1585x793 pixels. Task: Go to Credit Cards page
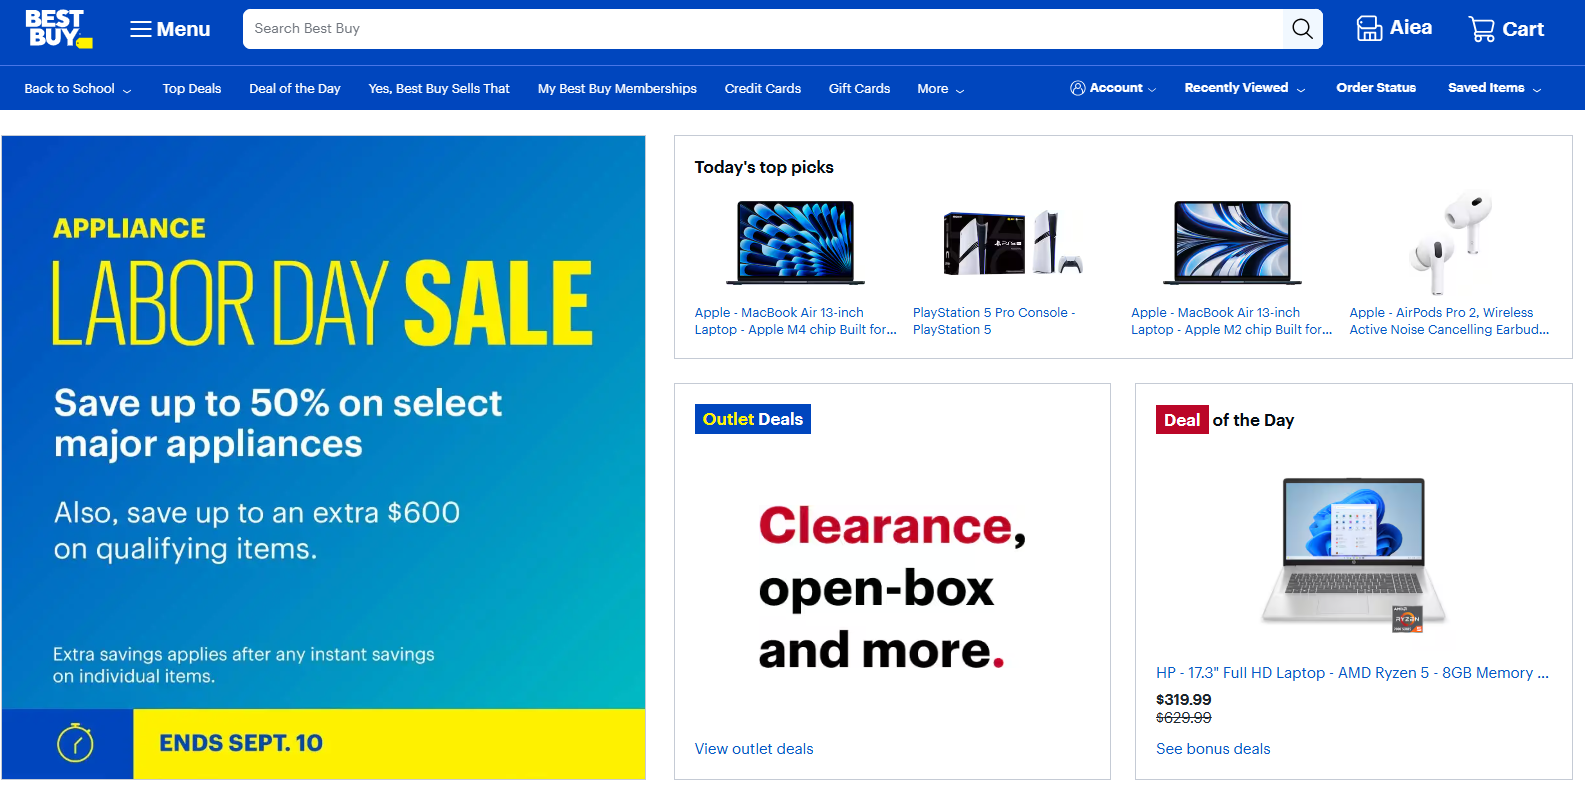tap(763, 88)
